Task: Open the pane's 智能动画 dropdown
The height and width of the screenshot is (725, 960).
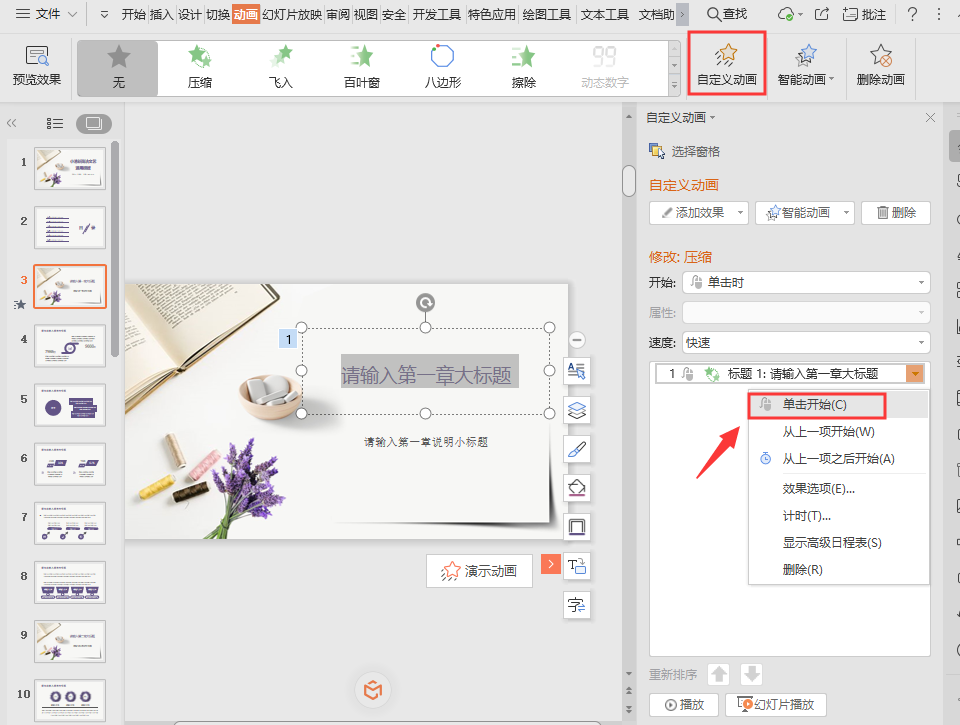Action: click(804, 212)
